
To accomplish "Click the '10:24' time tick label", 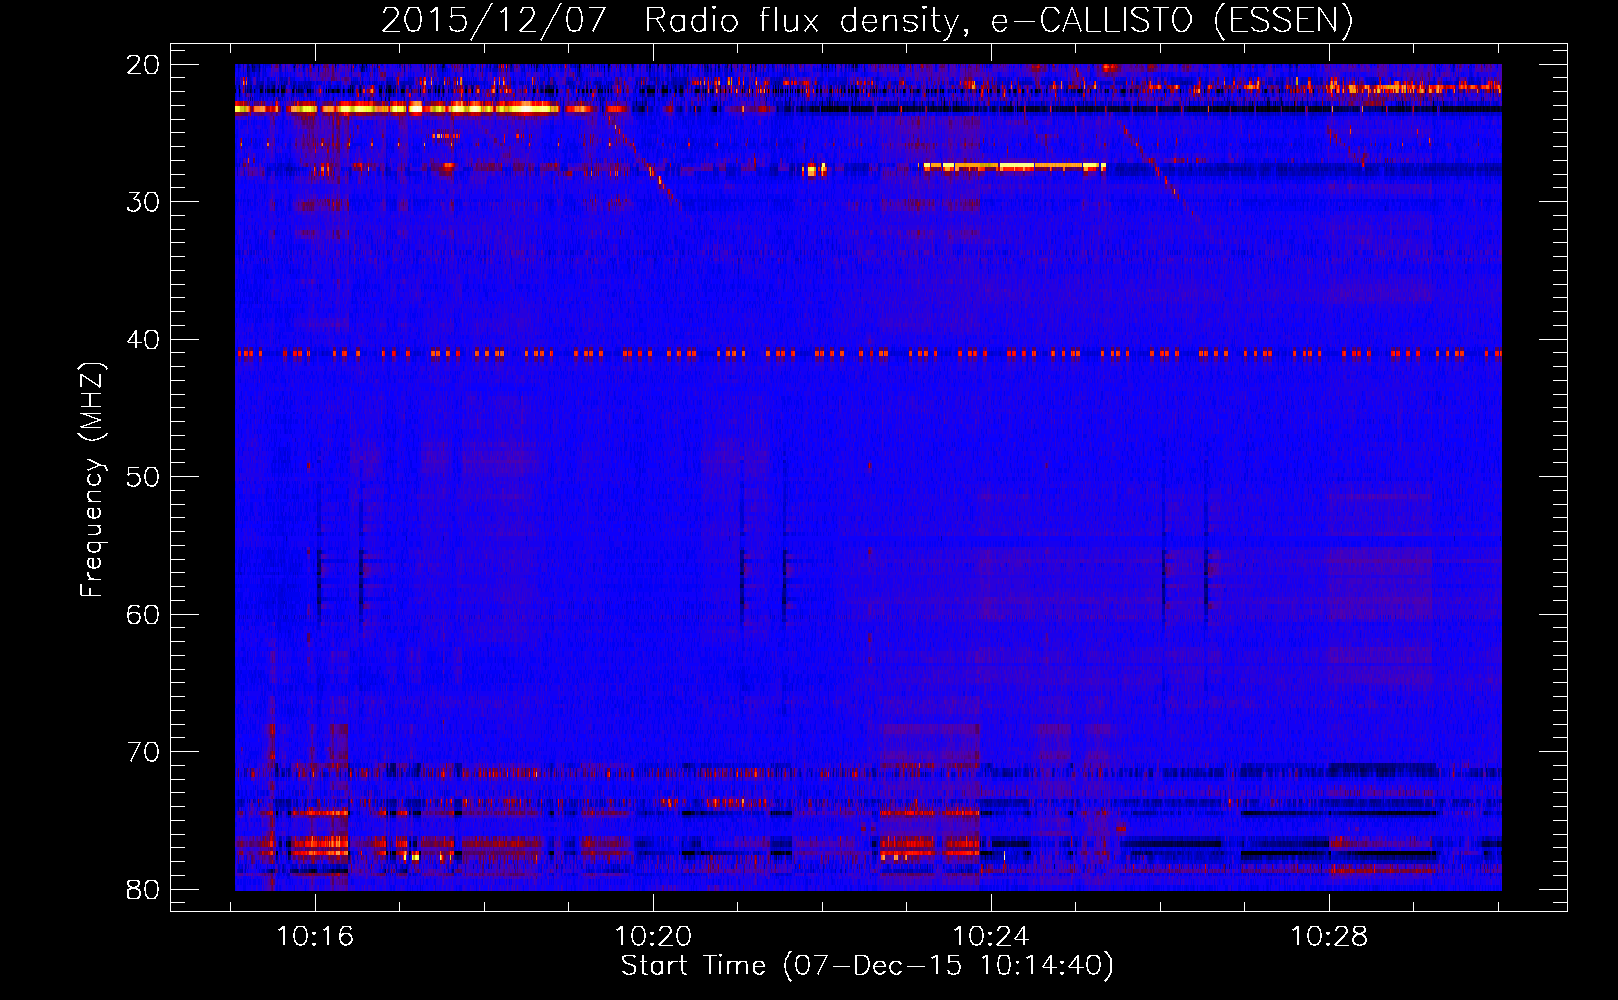I will point(991,937).
